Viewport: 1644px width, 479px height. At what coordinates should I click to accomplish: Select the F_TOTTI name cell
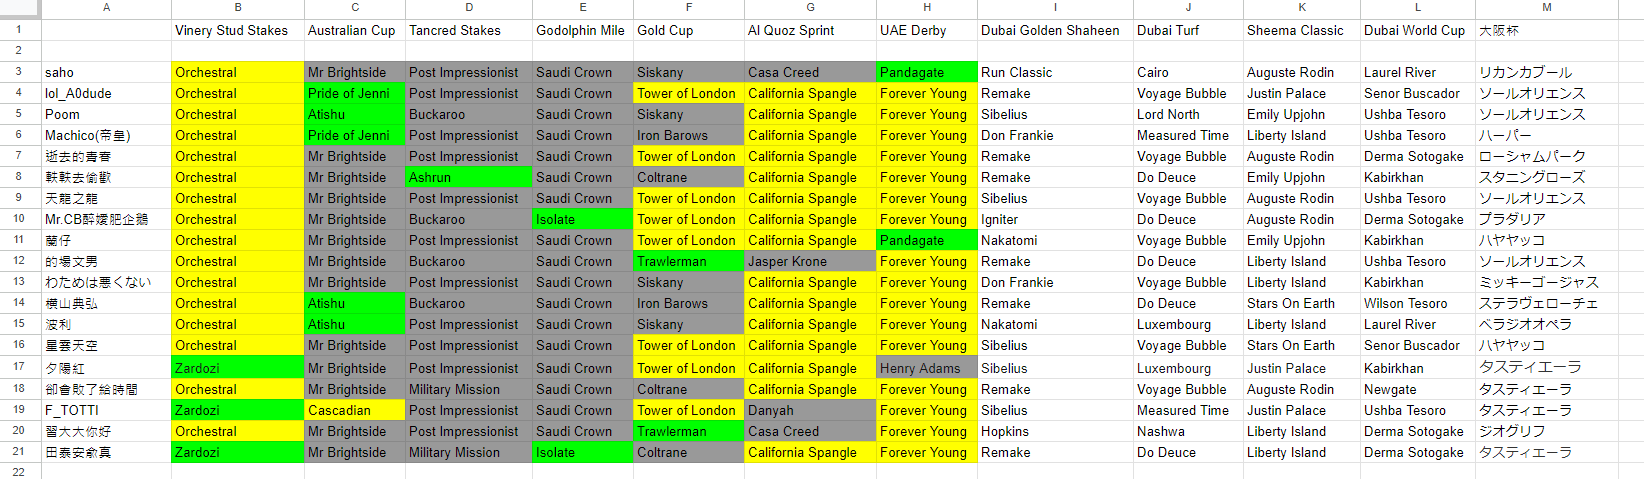tap(106, 410)
